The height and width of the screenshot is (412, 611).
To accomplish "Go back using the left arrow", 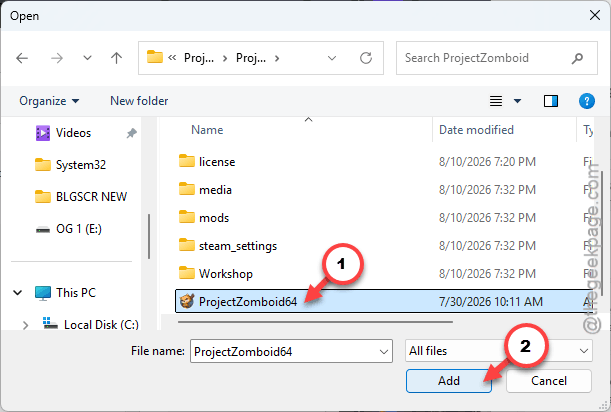I will tap(22, 58).
